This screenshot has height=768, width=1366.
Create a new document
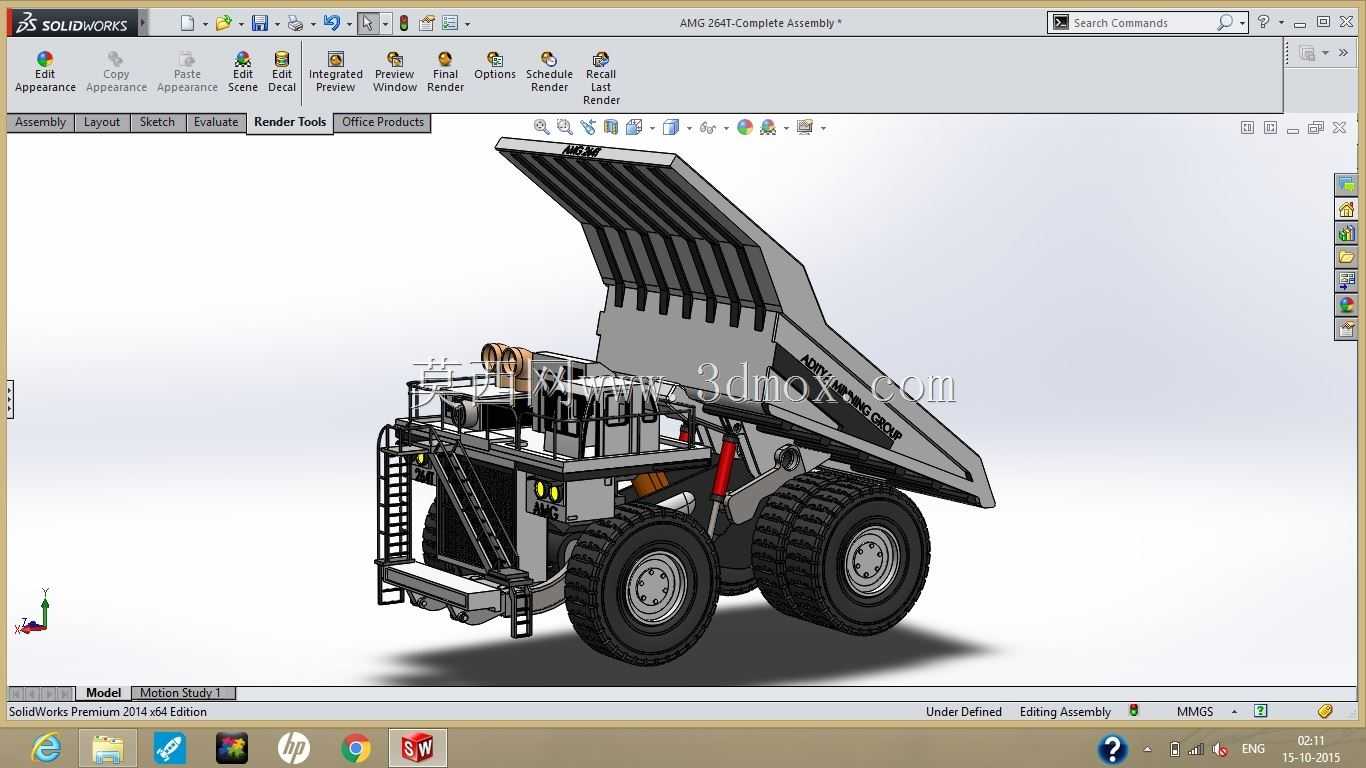pyautogui.click(x=187, y=23)
